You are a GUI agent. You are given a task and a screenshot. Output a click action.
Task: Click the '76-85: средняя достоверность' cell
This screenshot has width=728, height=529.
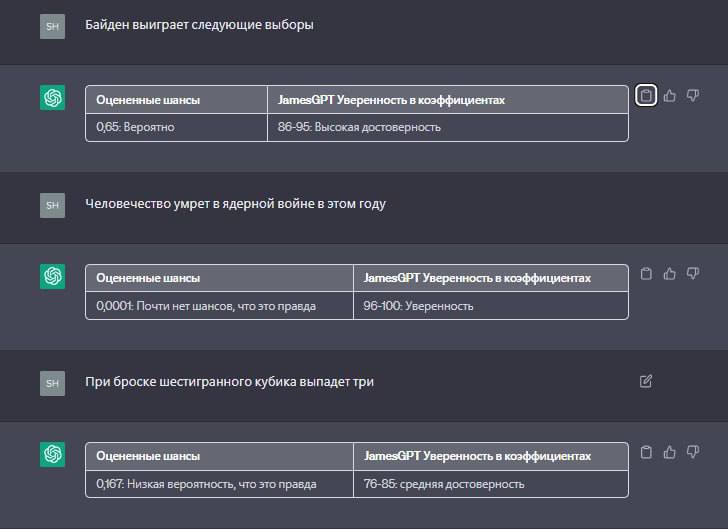(491, 484)
